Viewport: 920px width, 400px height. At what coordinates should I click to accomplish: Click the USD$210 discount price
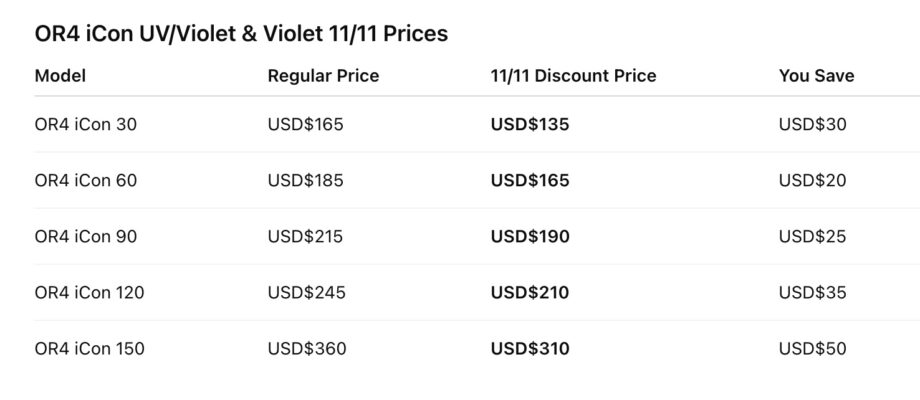[x=529, y=293]
